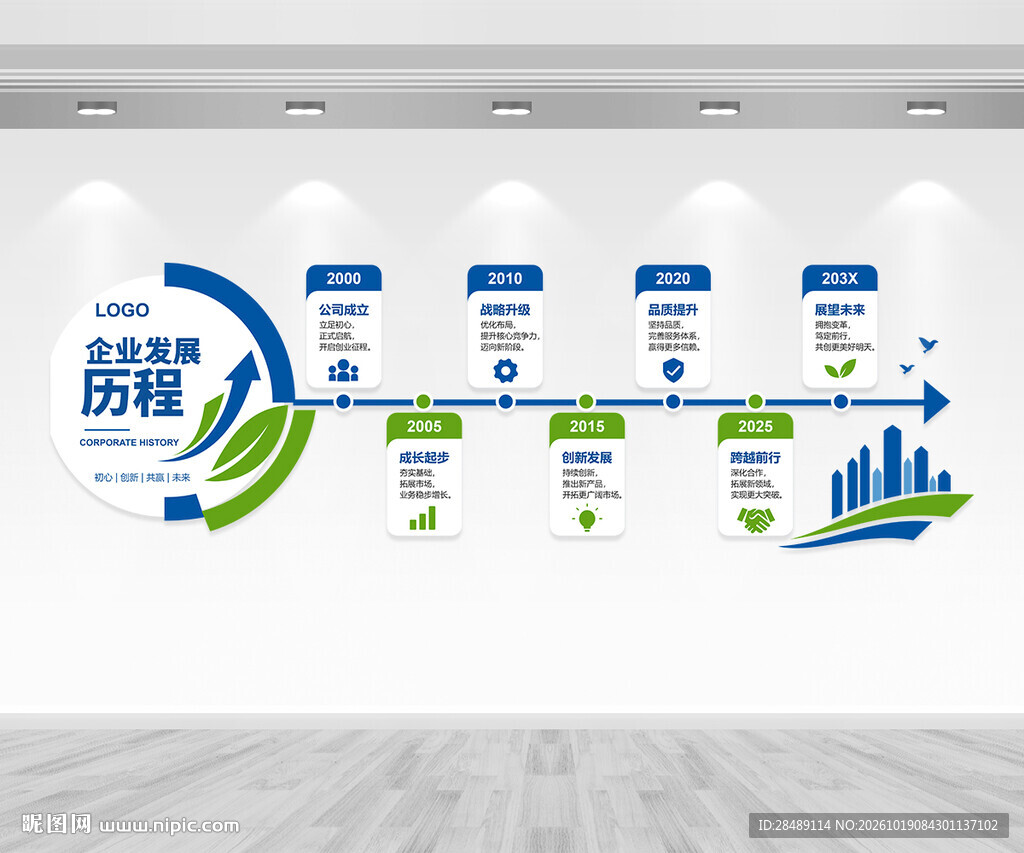The image size is (1024, 853).
Task: Click the "共赢" slogan word
Action: tap(155, 477)
